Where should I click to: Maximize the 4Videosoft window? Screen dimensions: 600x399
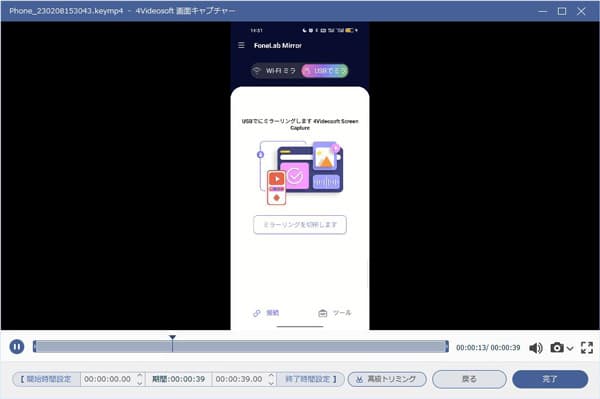click(x=562, y=11)
